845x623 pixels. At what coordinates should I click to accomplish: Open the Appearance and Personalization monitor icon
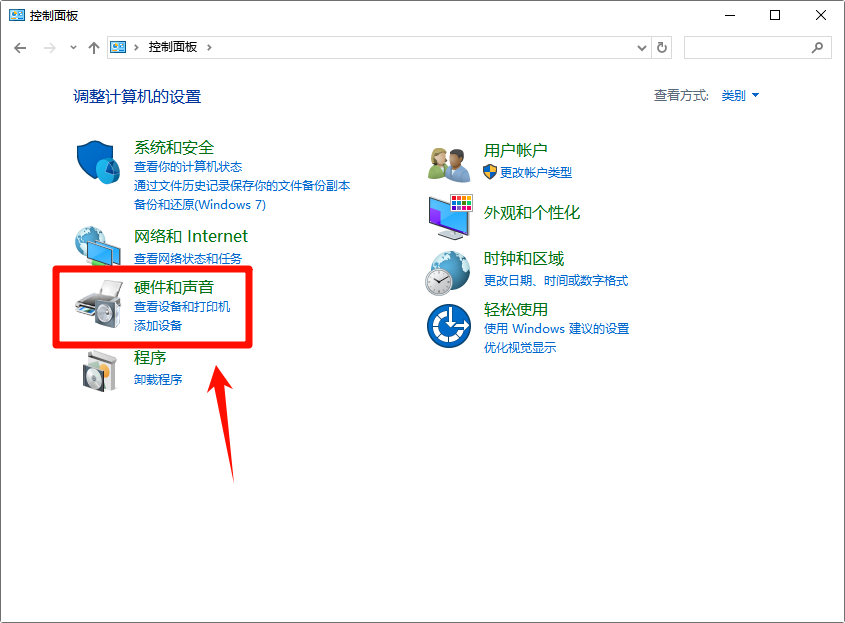(x=451, y=217)
